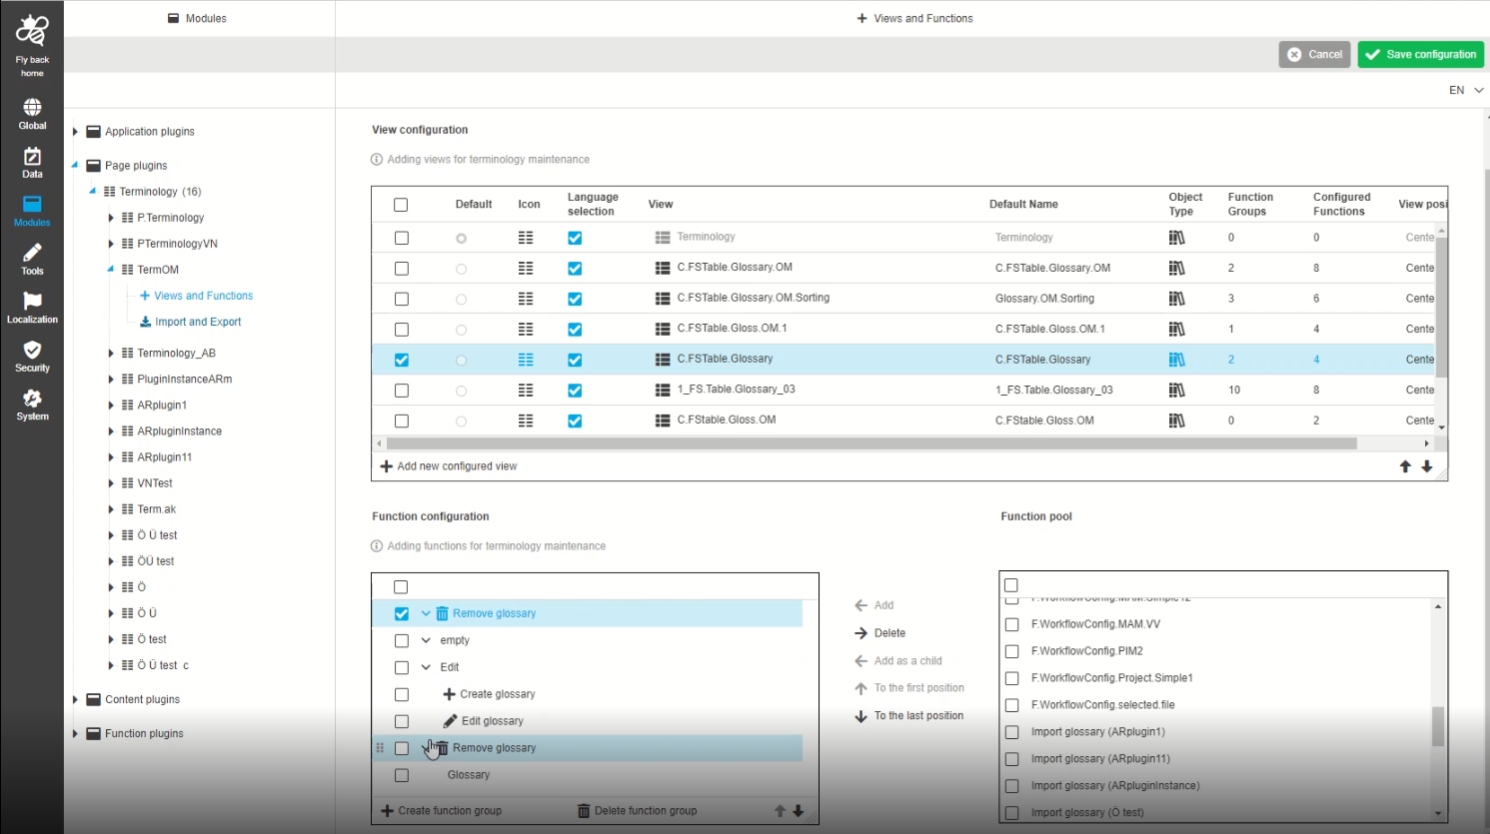The image size is (1490, 834).
Task: Select the Views and Functions tab
Action: (914, 18)
